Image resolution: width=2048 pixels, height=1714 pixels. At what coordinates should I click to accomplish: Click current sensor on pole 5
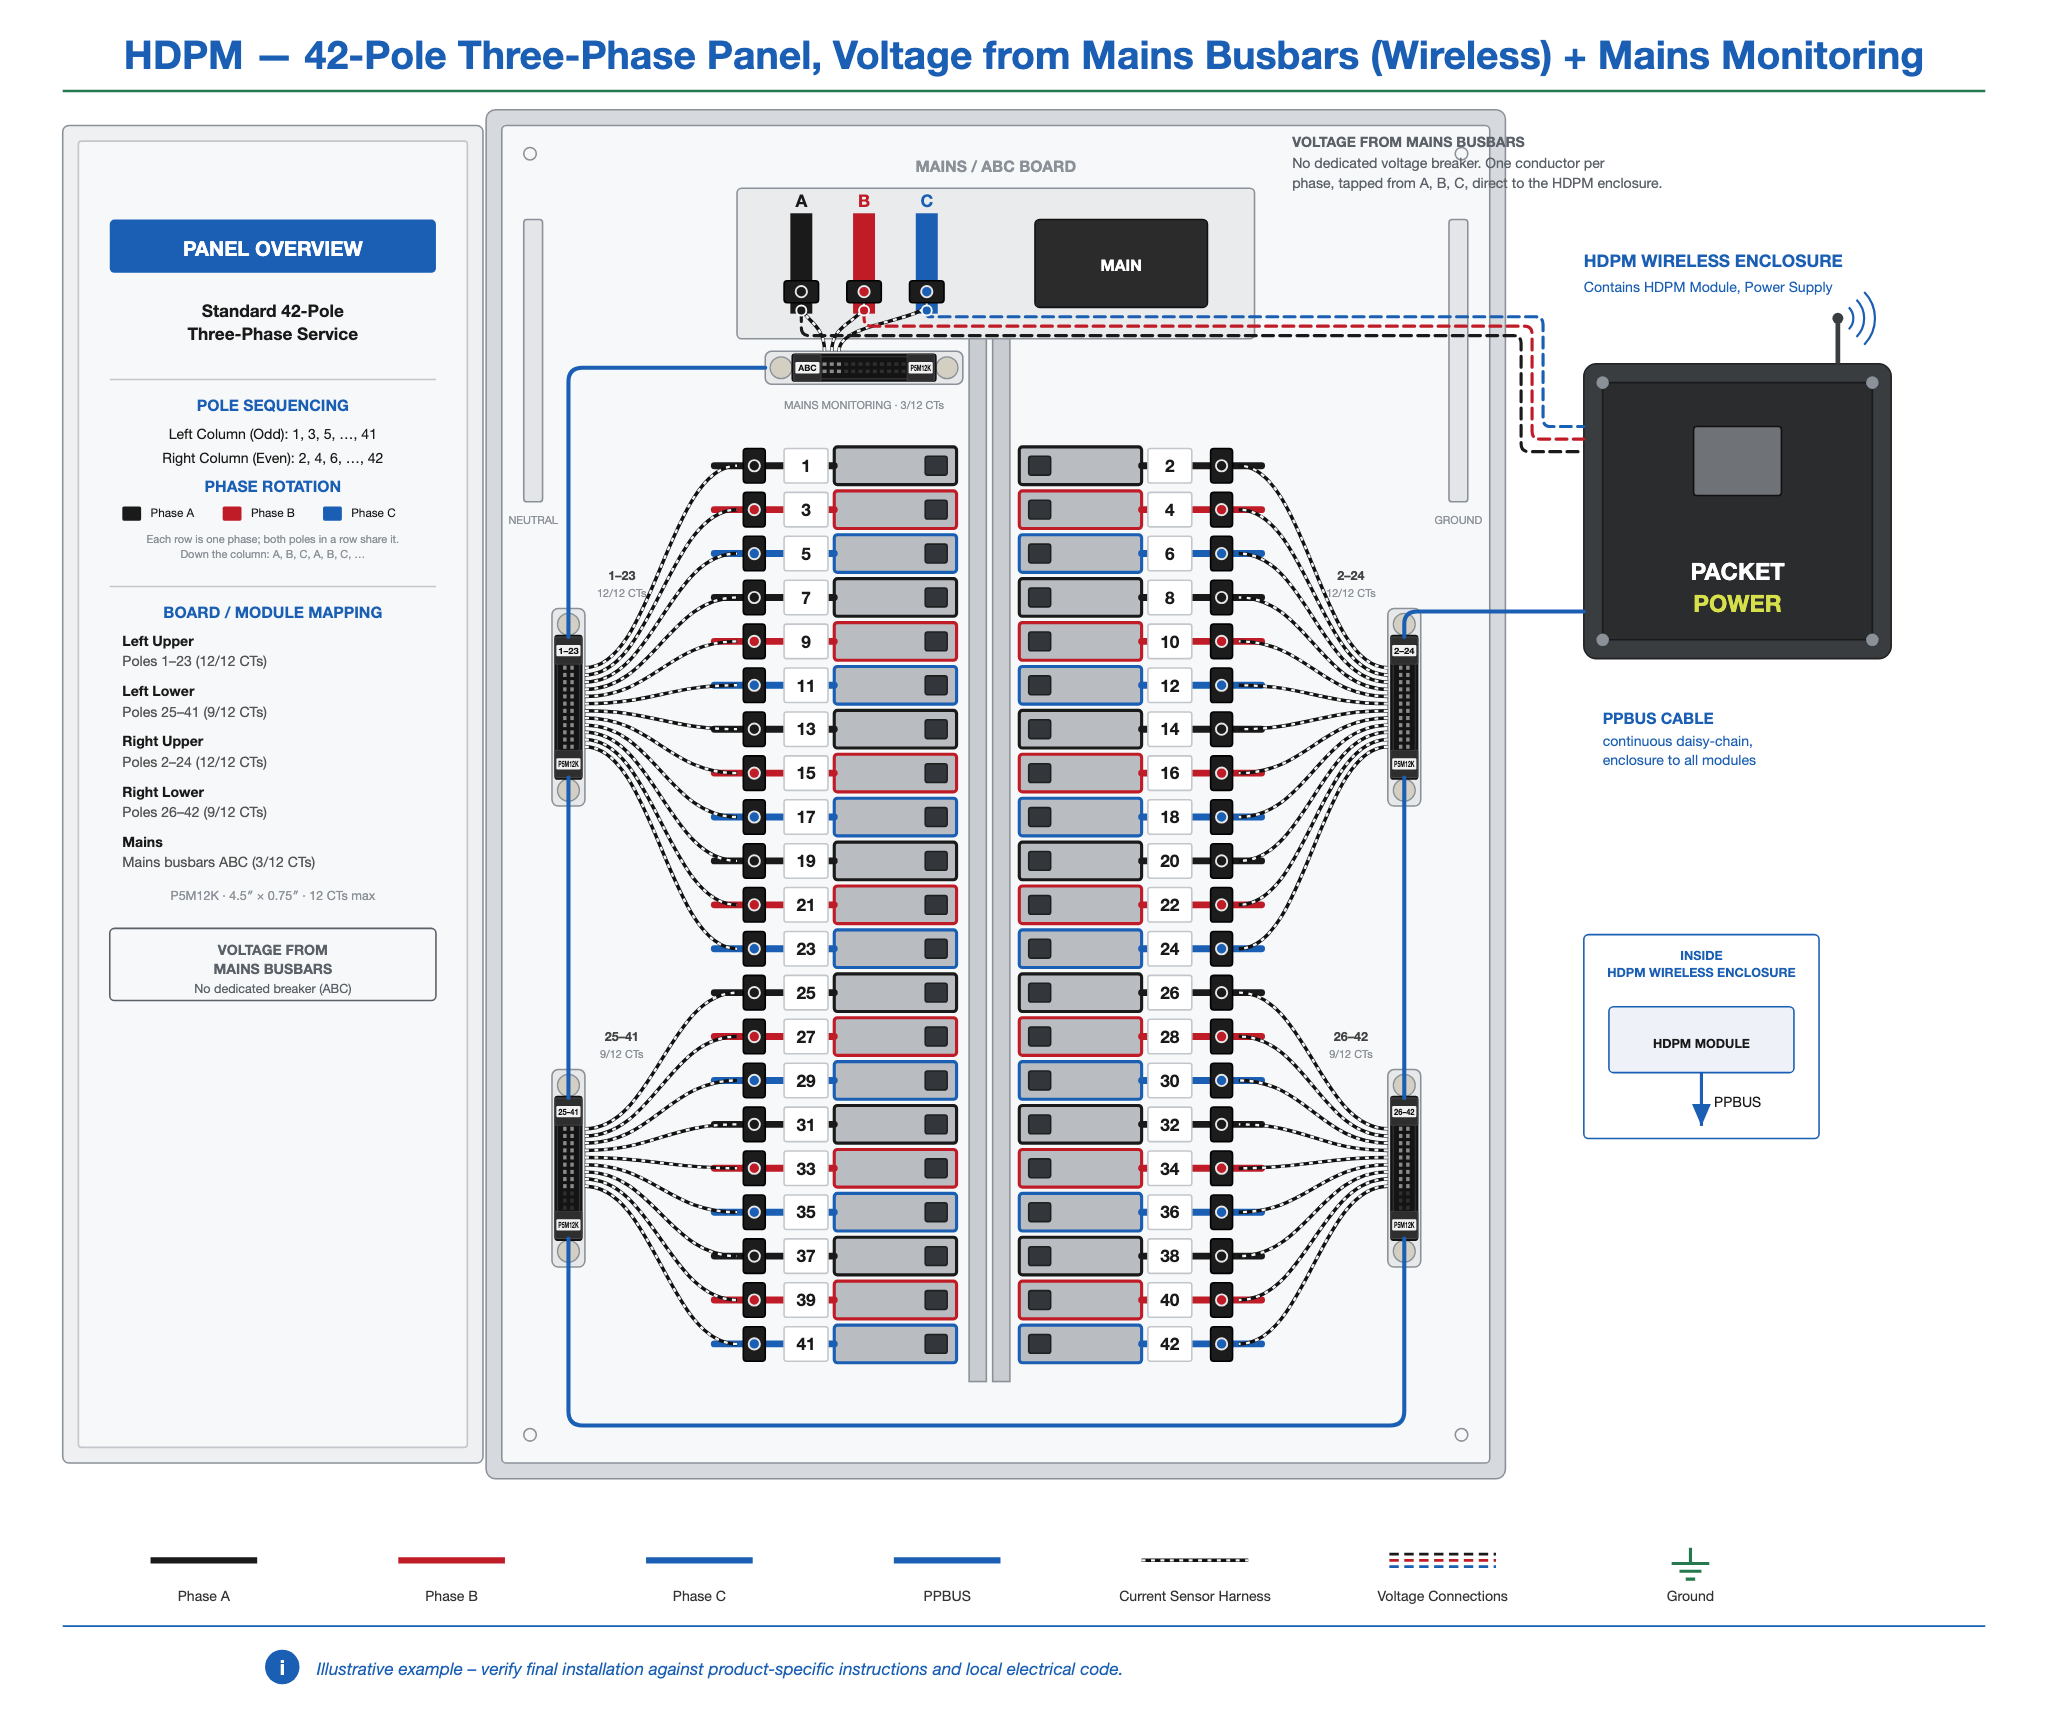(754, 554)
